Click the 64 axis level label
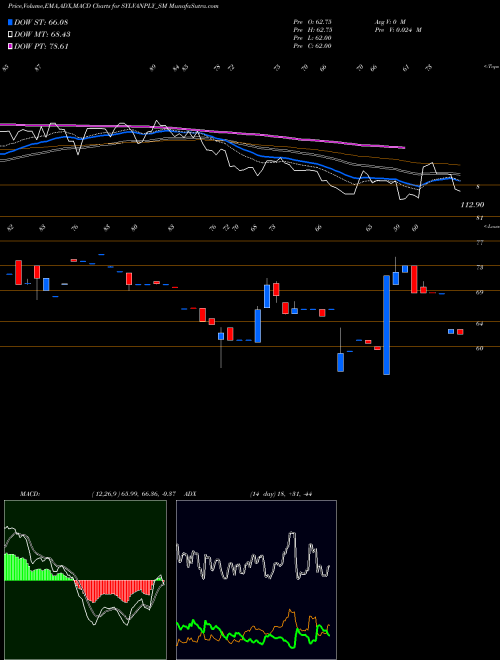Screen dimensions: 500x660 (479, 324)
